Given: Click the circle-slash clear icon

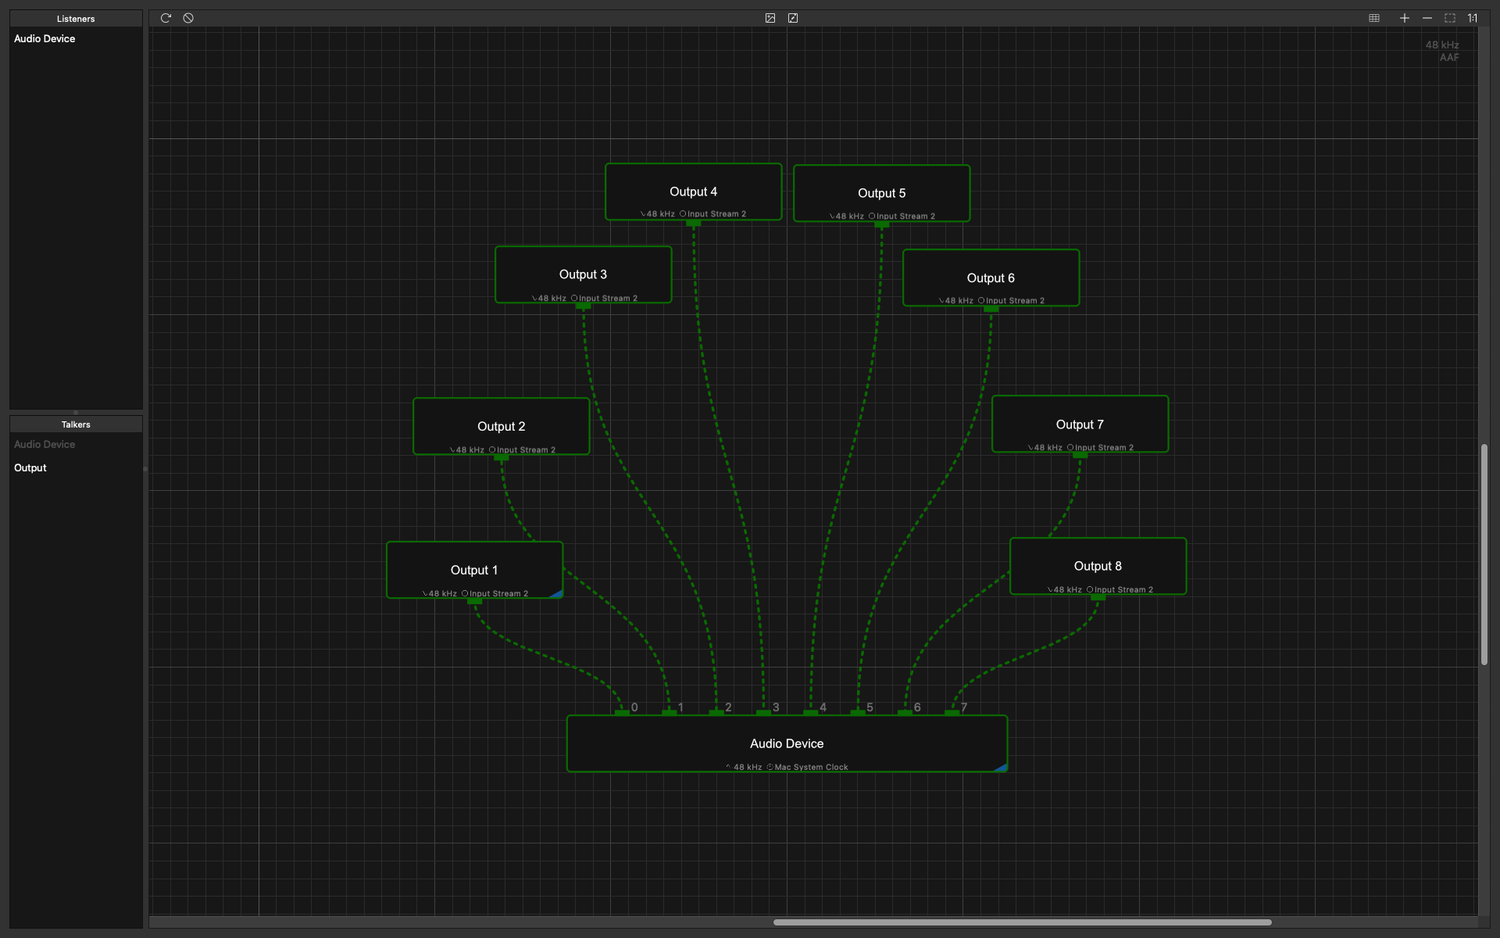Looking at the screenshot, I should point(188,18).
